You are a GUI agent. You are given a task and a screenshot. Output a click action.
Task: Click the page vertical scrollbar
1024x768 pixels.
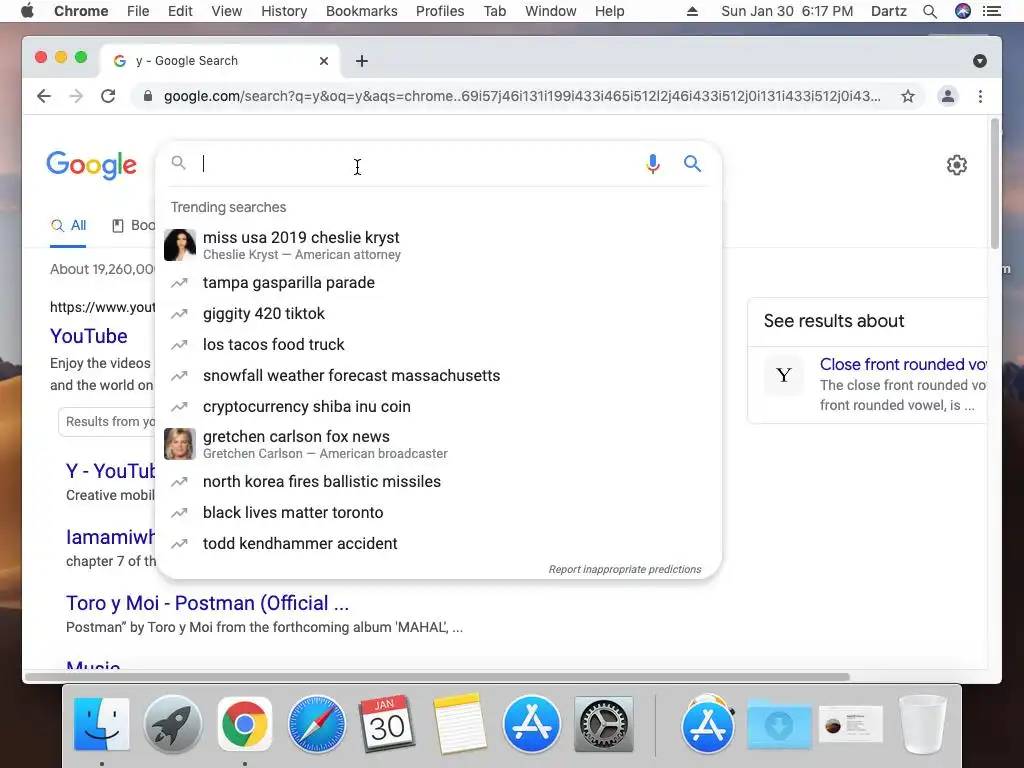pos(995,183)
